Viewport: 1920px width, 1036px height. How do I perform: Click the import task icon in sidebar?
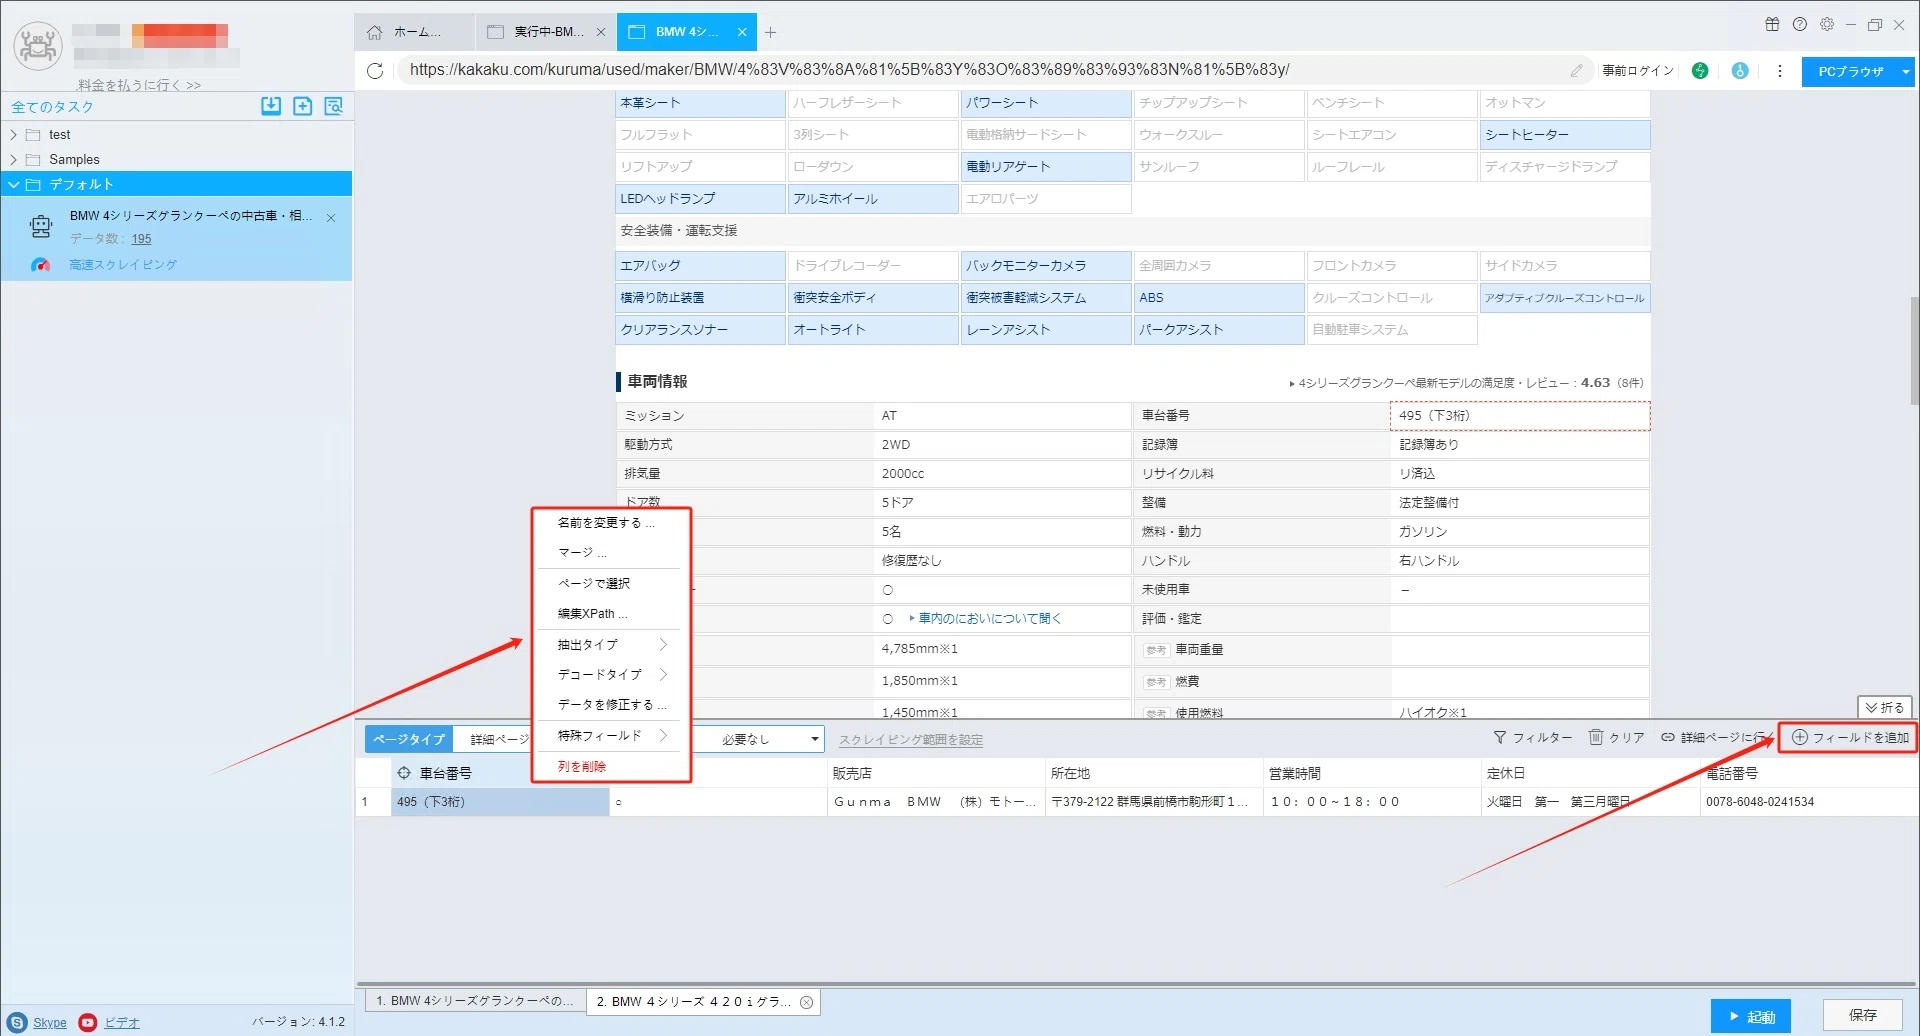pos(271,106)
